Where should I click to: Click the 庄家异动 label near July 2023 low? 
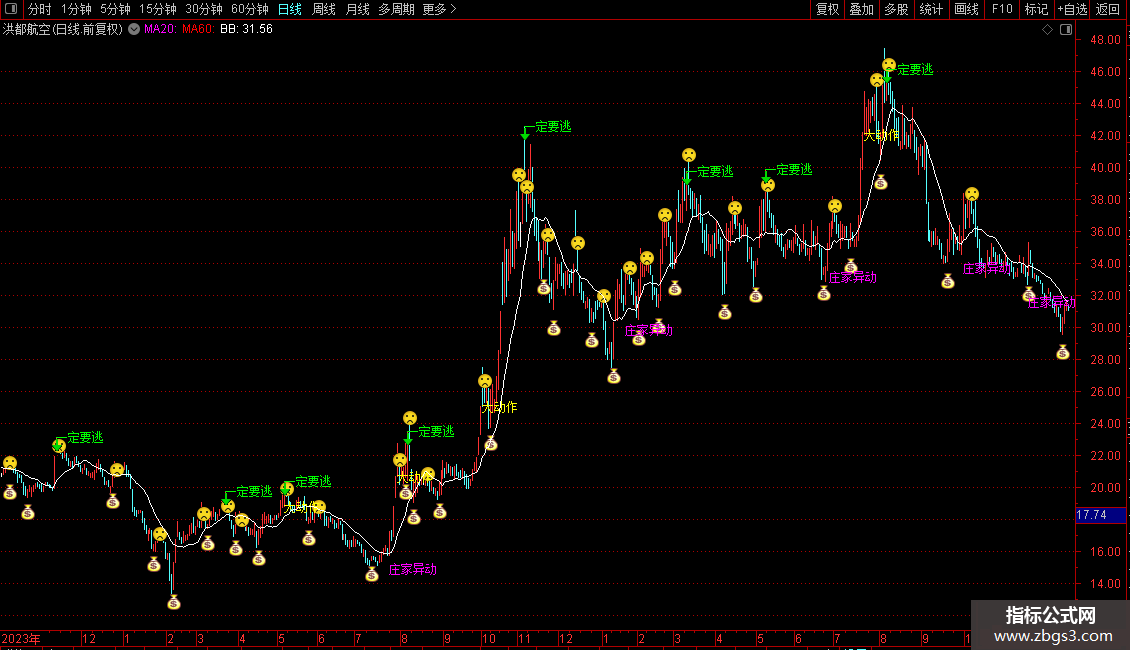tap(412, 570)
